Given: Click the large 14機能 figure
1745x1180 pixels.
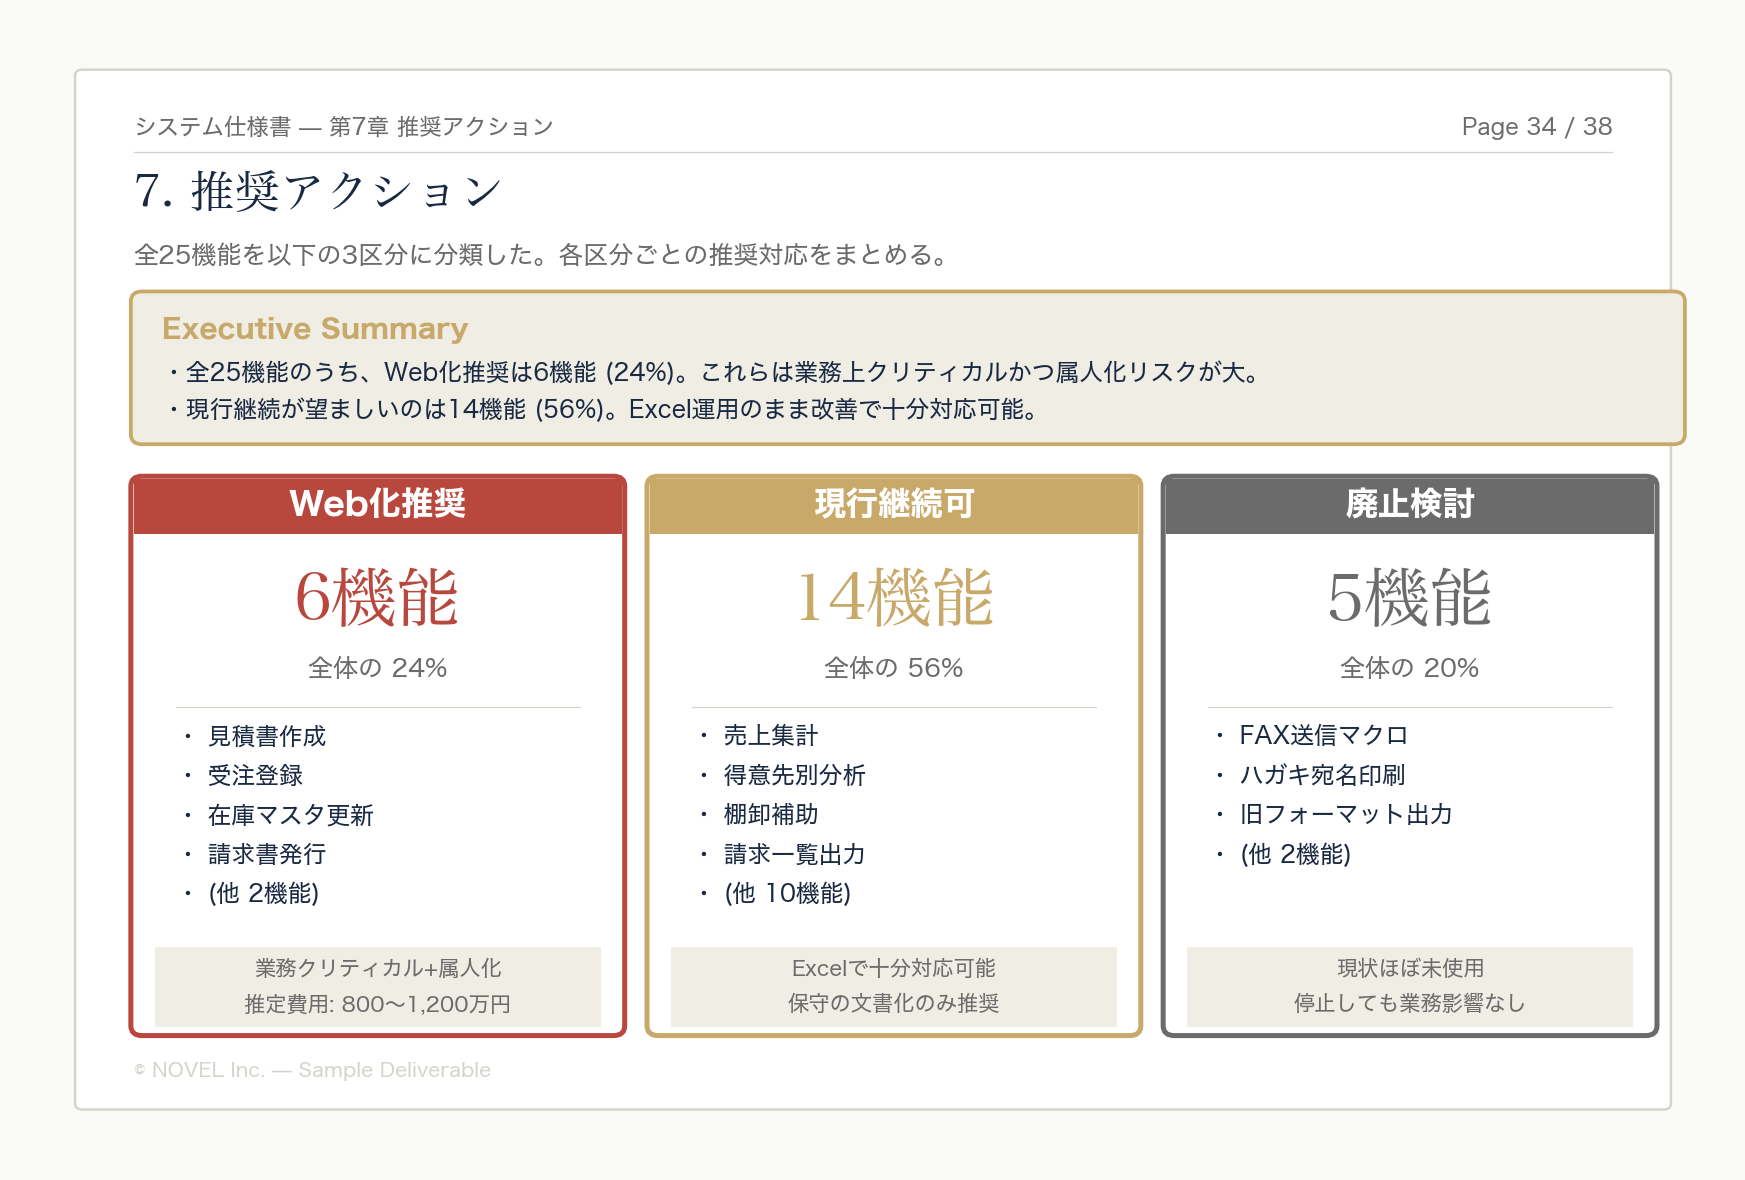Looking at the screenshot, I should pos(894,598).
